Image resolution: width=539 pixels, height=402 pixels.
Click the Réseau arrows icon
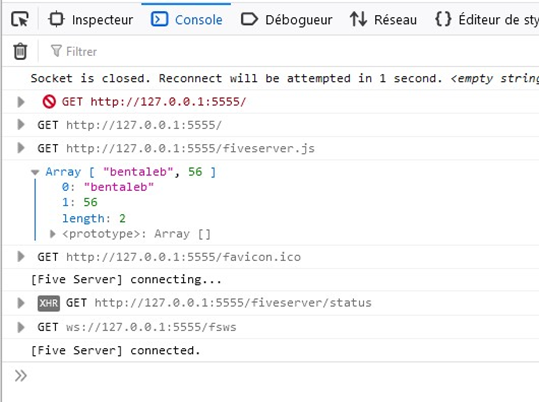359,19
